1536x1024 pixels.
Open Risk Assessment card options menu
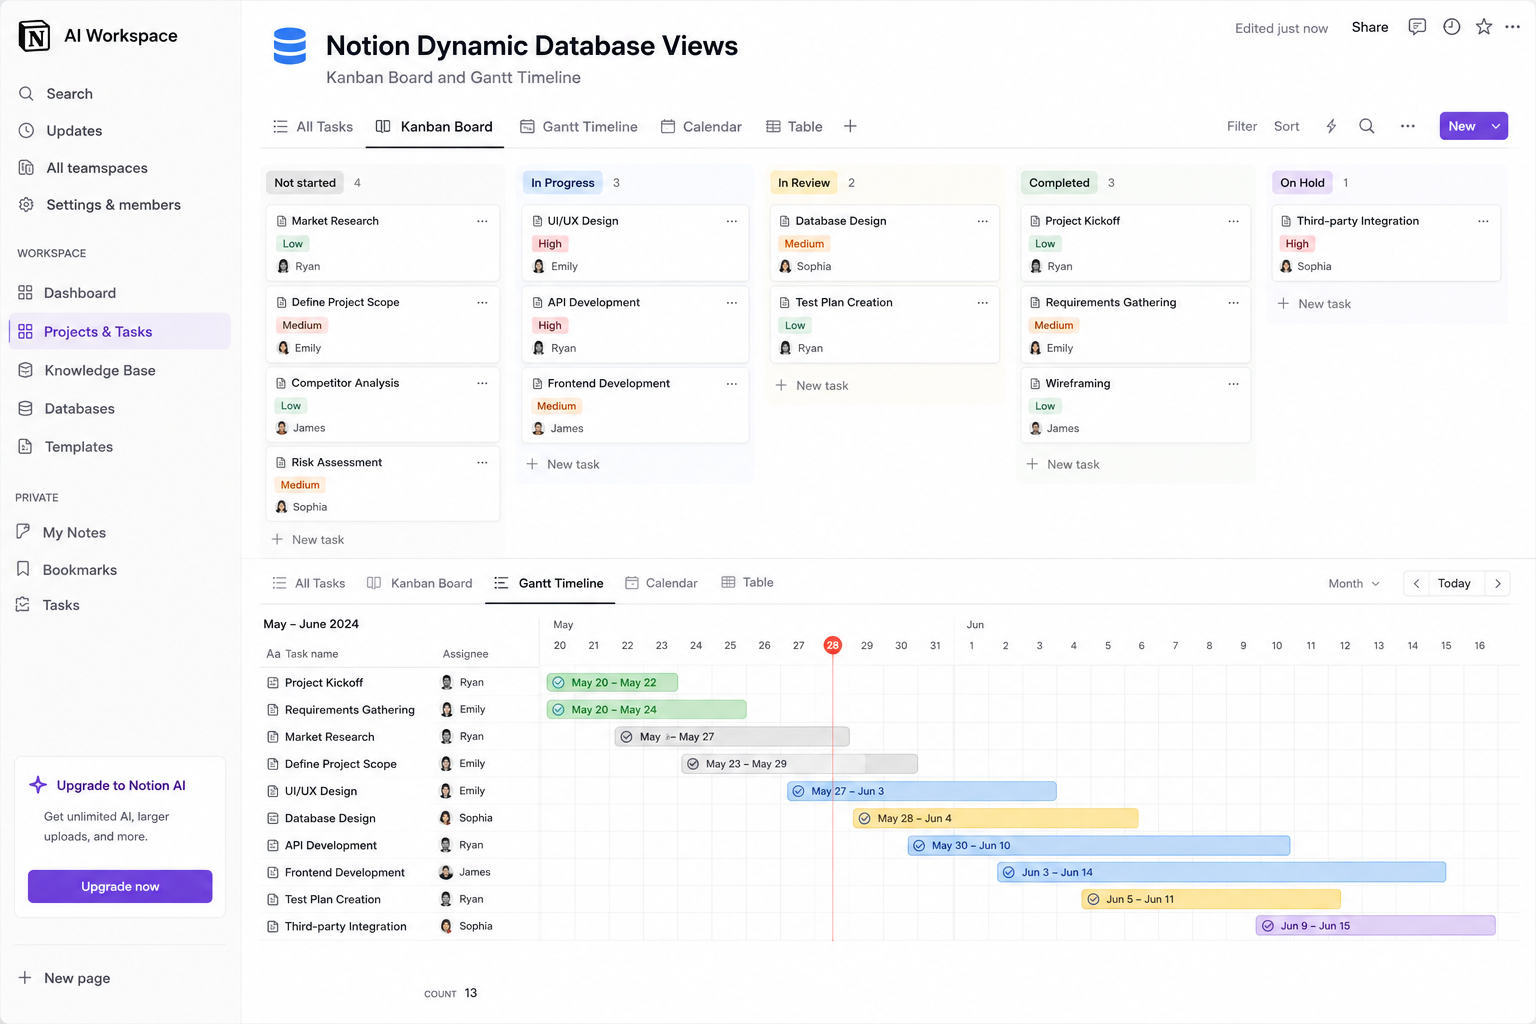pyautogui.click(x=482, y=462)
